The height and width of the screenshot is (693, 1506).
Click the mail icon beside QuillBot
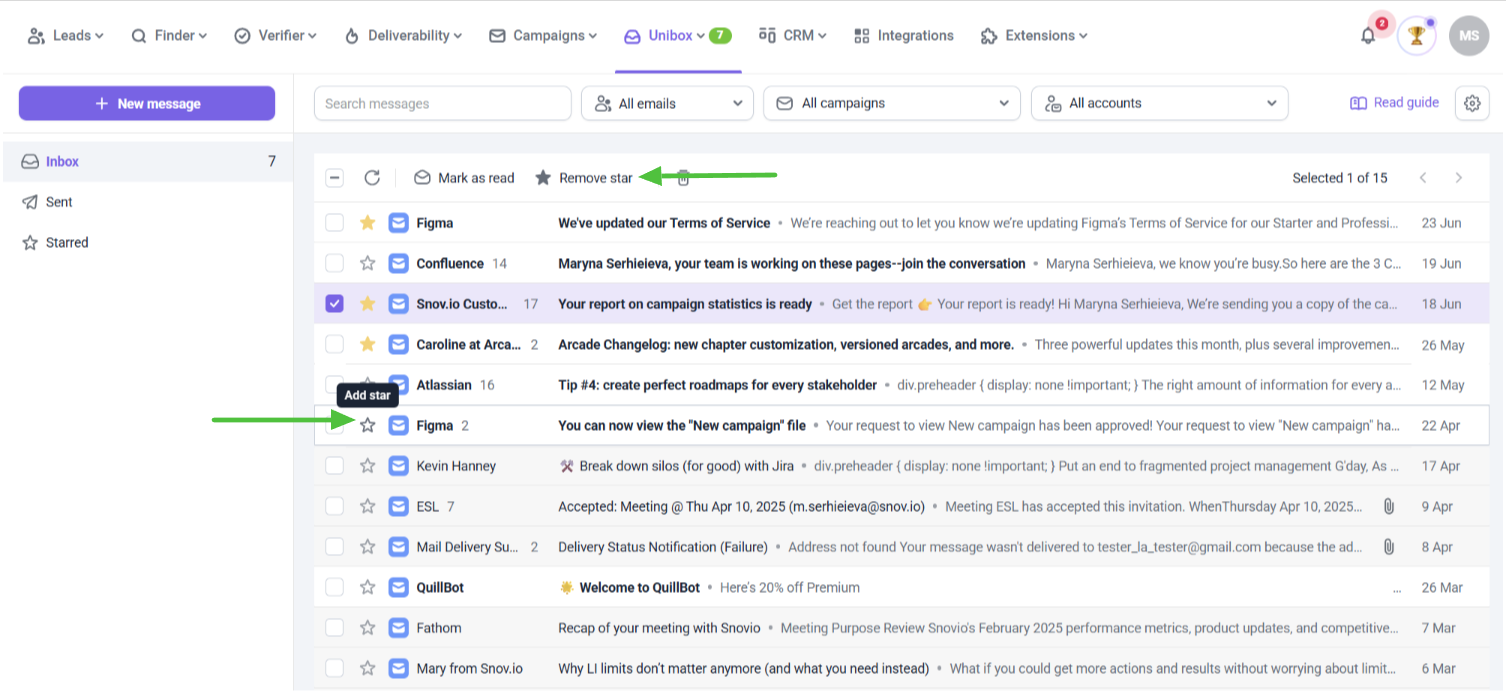point(399,587)
